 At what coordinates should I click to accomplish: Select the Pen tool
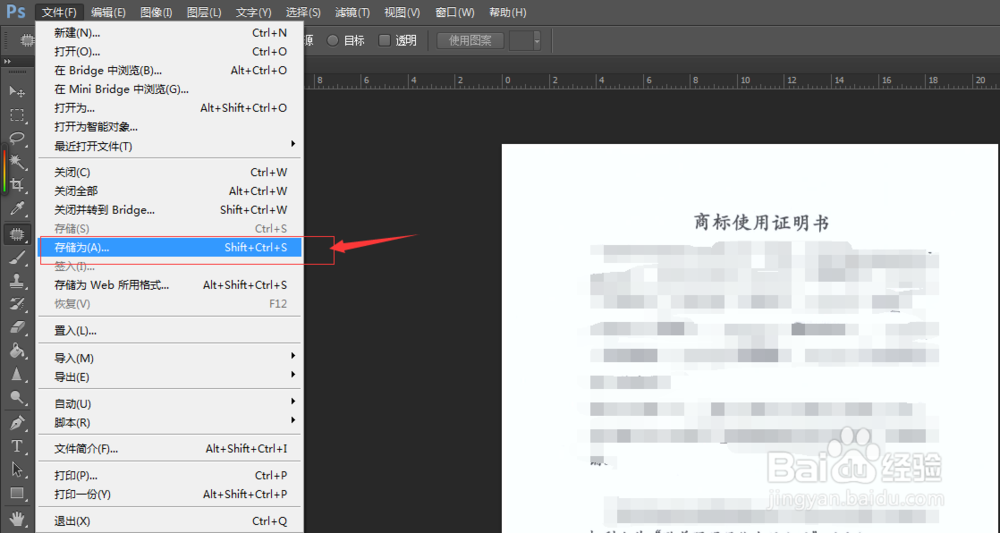(17, 423)
